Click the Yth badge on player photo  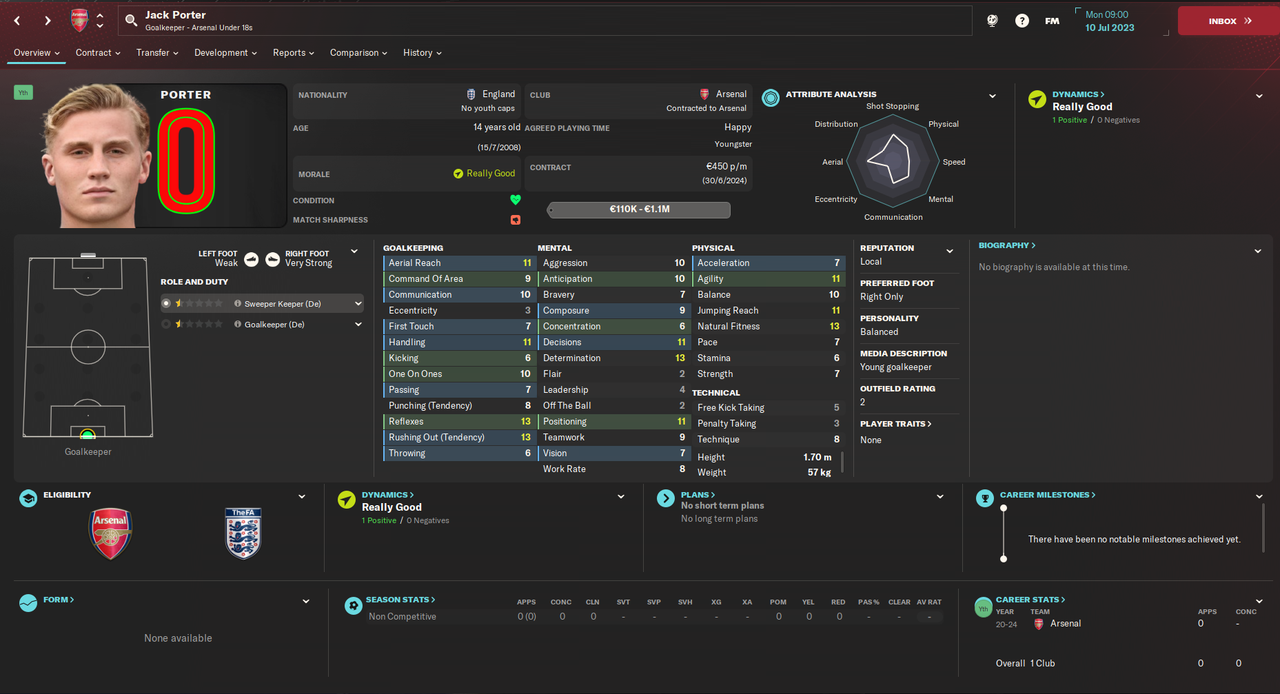pos(22,93)
